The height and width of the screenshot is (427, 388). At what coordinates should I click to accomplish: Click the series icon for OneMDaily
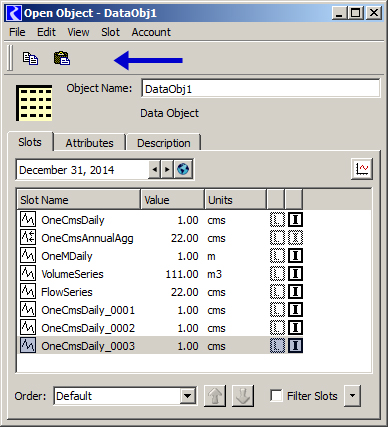coord(28,255)
